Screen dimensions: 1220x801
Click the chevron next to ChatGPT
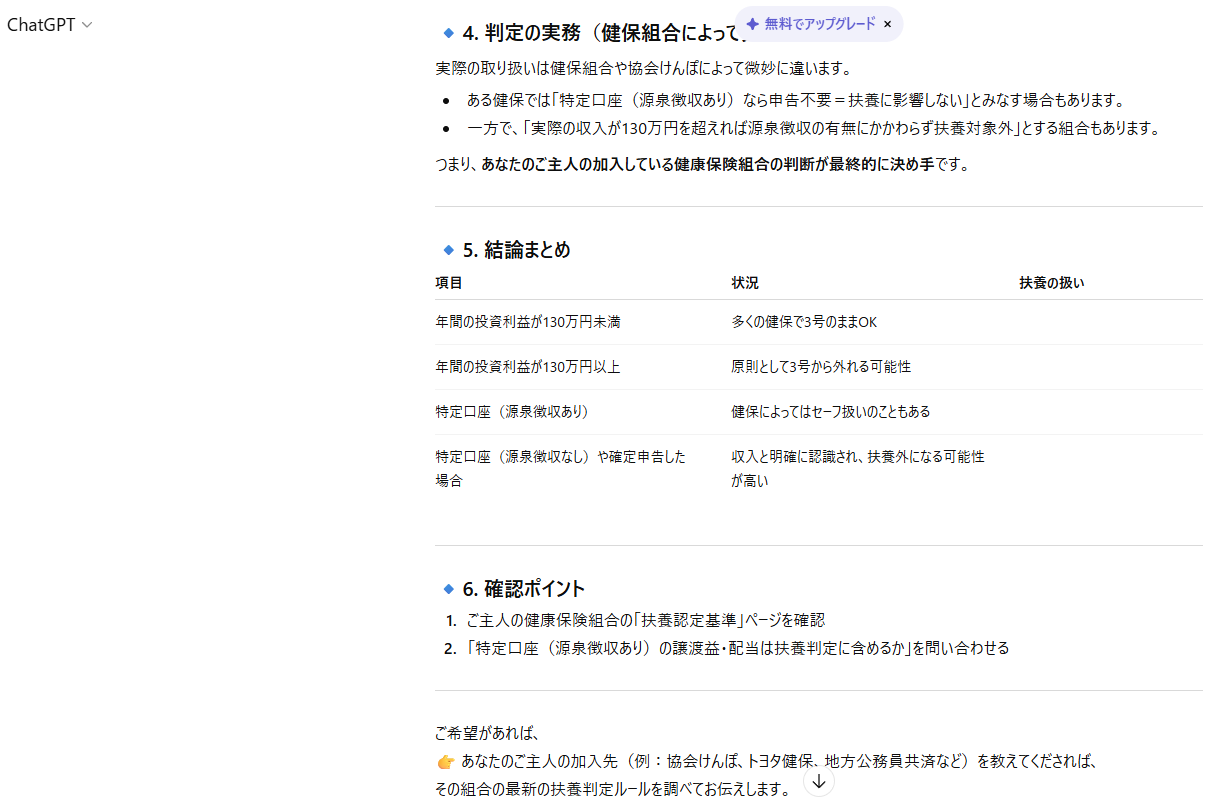tap(85, 24)
